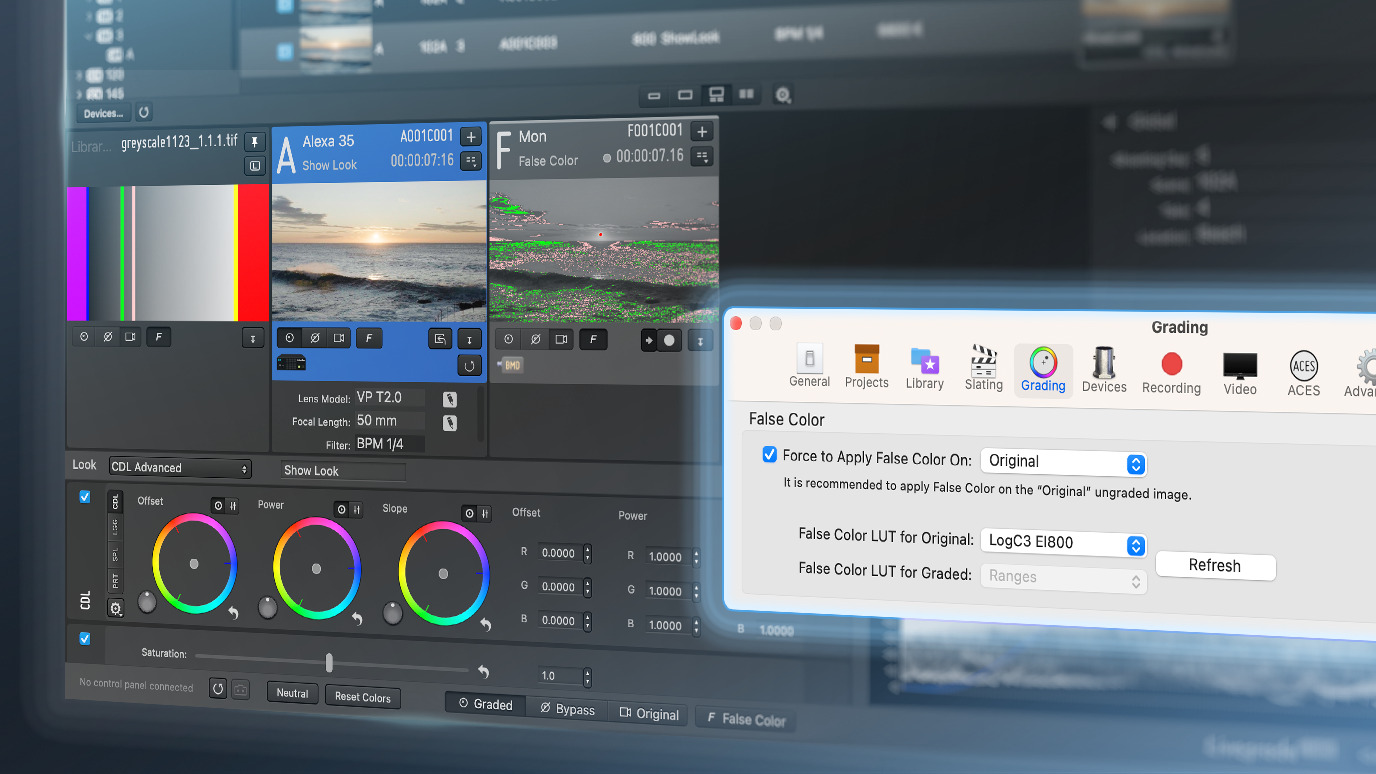Reset the Slope color wheel with its undo arrow

coord(486,625)
